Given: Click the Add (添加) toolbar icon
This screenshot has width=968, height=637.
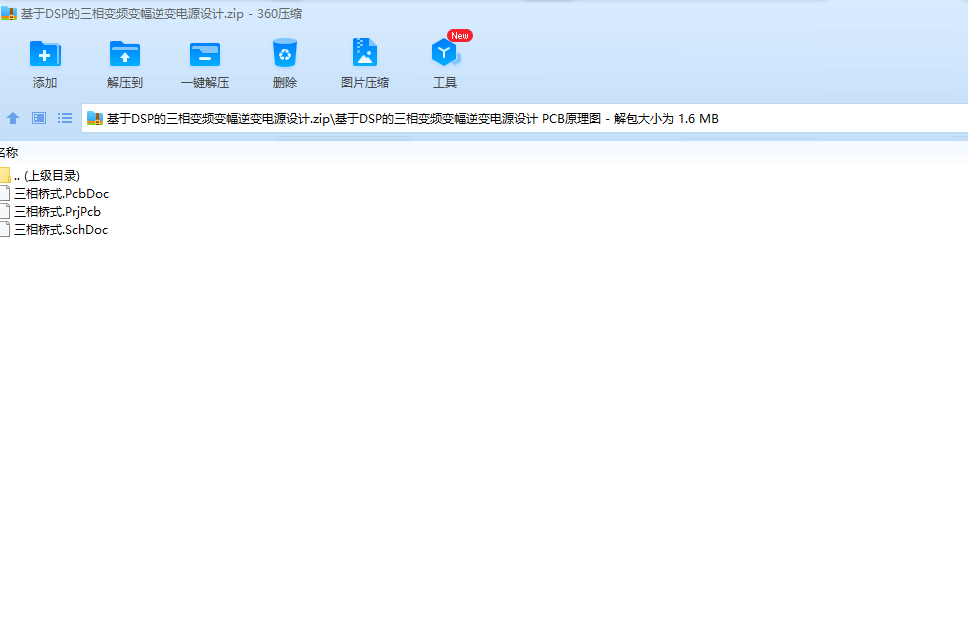Looking at the screenshot, I should 44,54.
